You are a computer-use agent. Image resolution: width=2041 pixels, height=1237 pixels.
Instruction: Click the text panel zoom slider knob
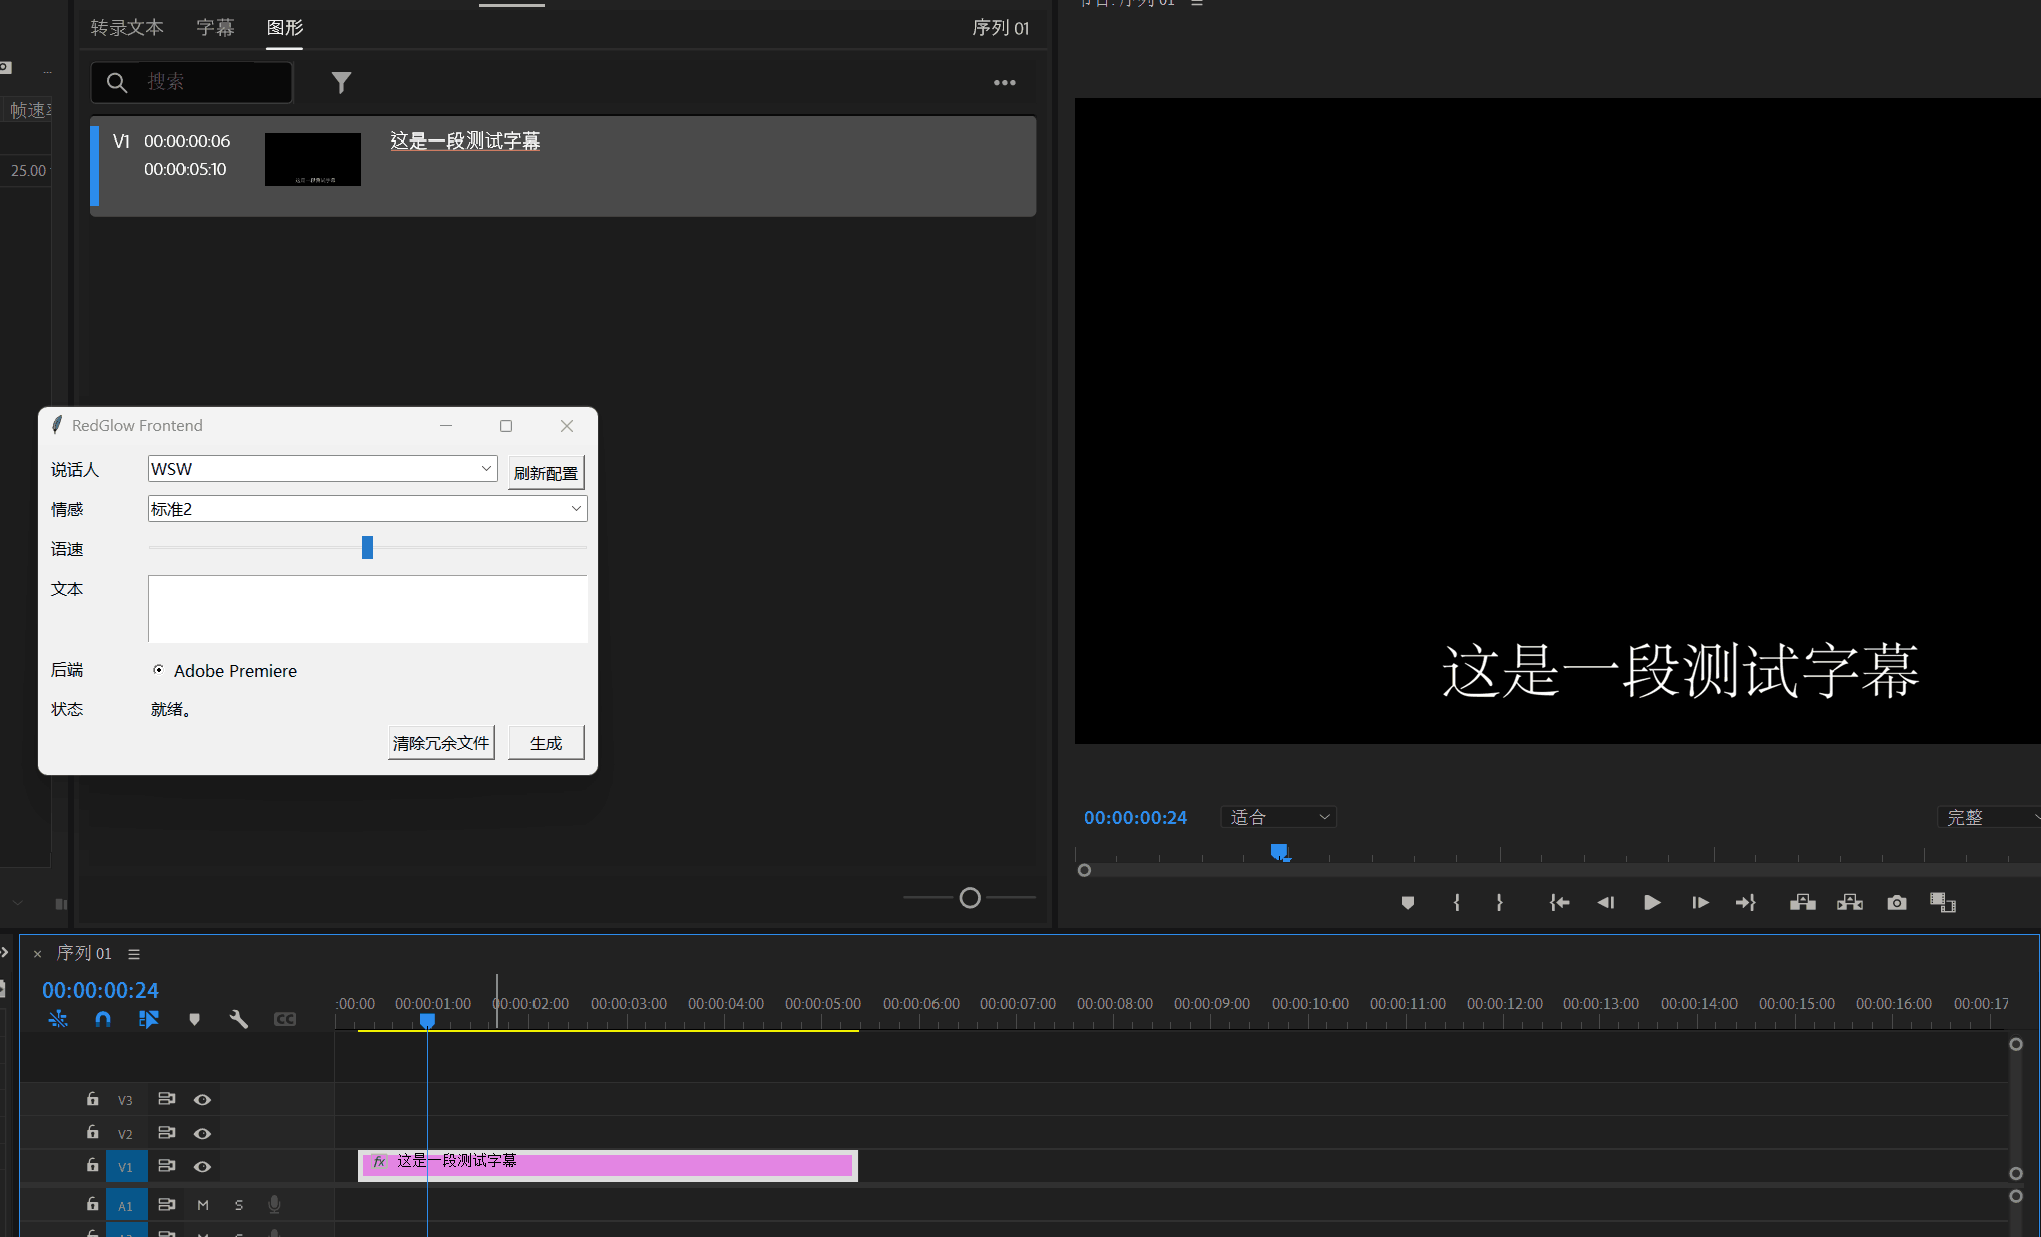(970, 898)
